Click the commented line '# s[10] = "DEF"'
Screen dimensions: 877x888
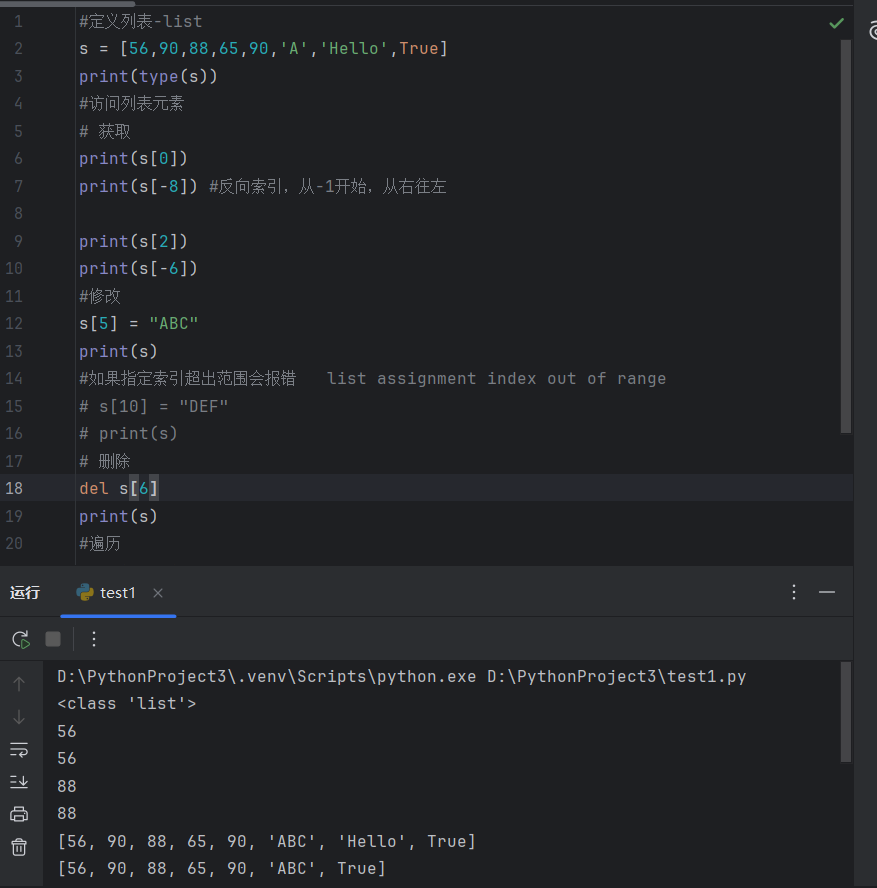[153, 406]
